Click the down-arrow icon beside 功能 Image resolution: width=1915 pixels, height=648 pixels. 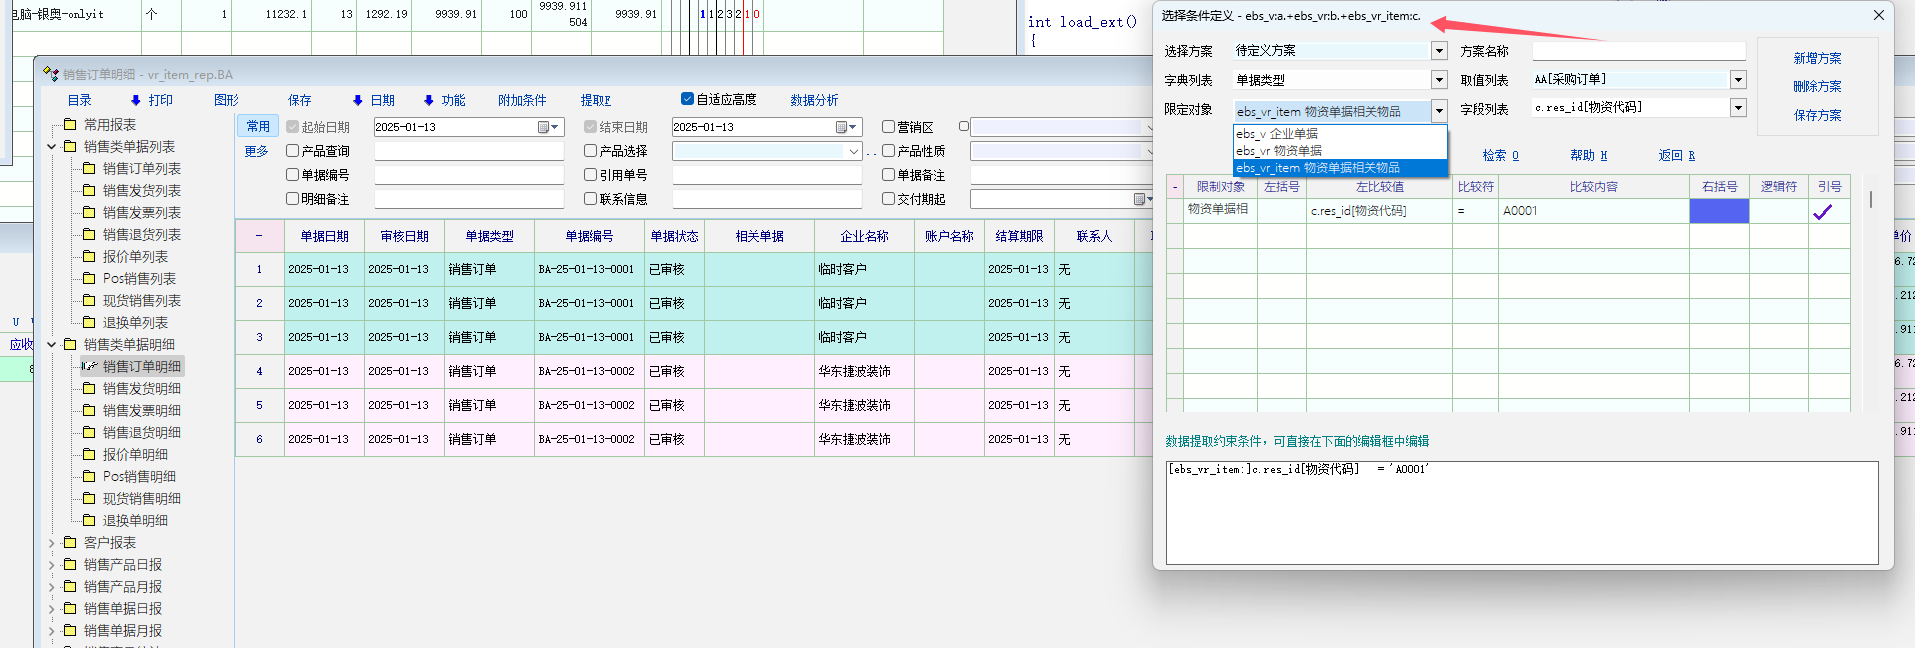click(428, 100)
